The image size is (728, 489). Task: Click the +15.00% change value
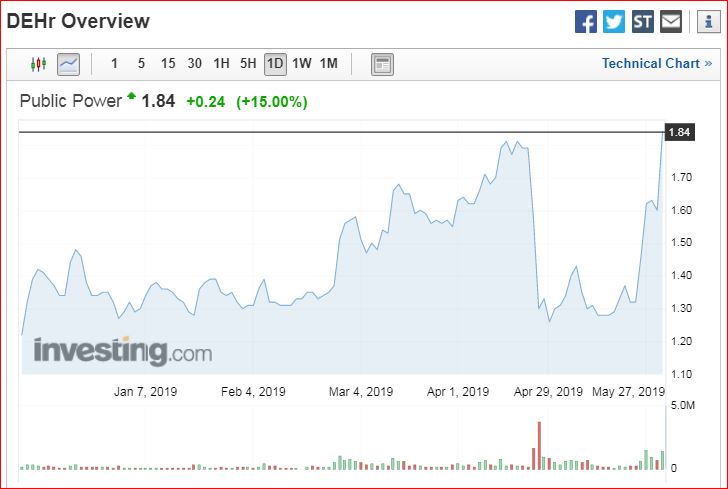272,102
